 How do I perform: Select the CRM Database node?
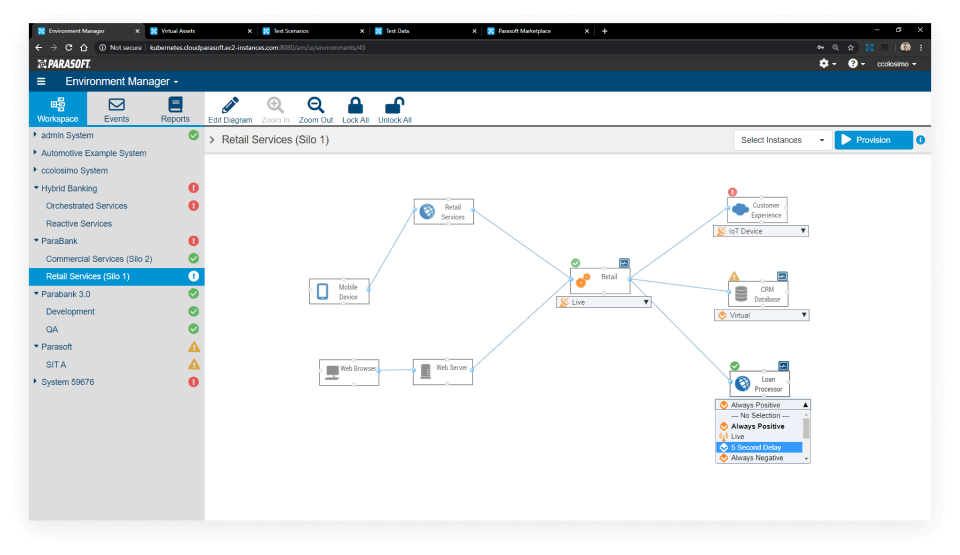click(x=758, y=294)
